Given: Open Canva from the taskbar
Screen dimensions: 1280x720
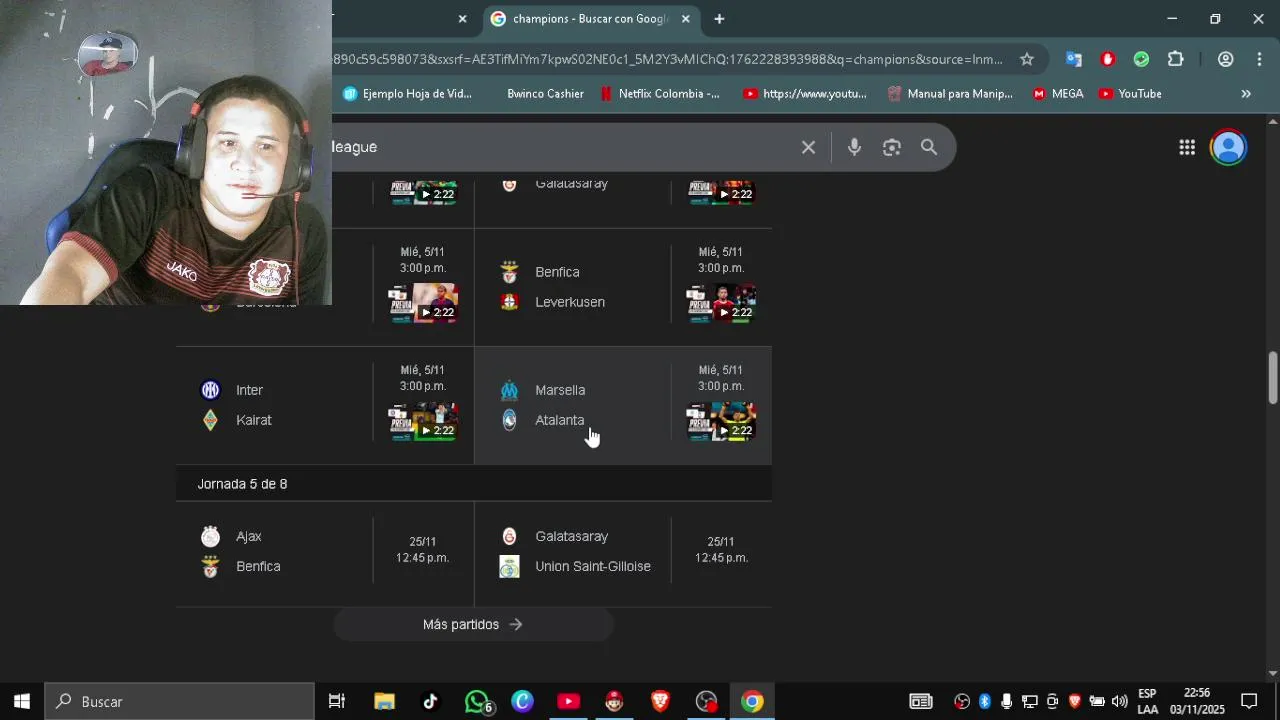Looking at the screenshot, I should coord(522,701).
